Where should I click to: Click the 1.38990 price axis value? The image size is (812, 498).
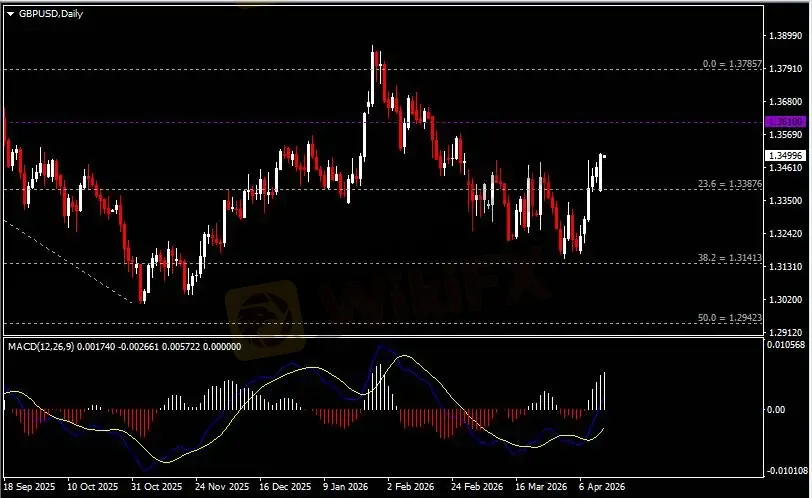785,36
